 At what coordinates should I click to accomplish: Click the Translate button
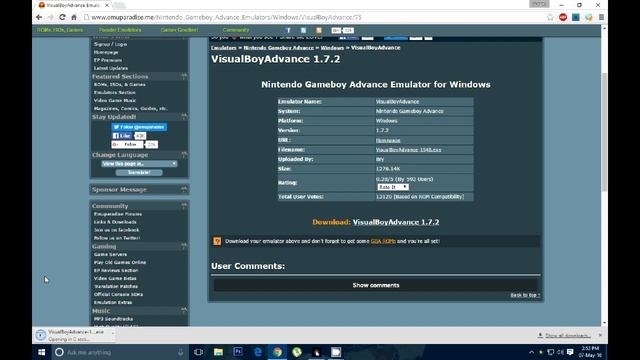(139, 173)
